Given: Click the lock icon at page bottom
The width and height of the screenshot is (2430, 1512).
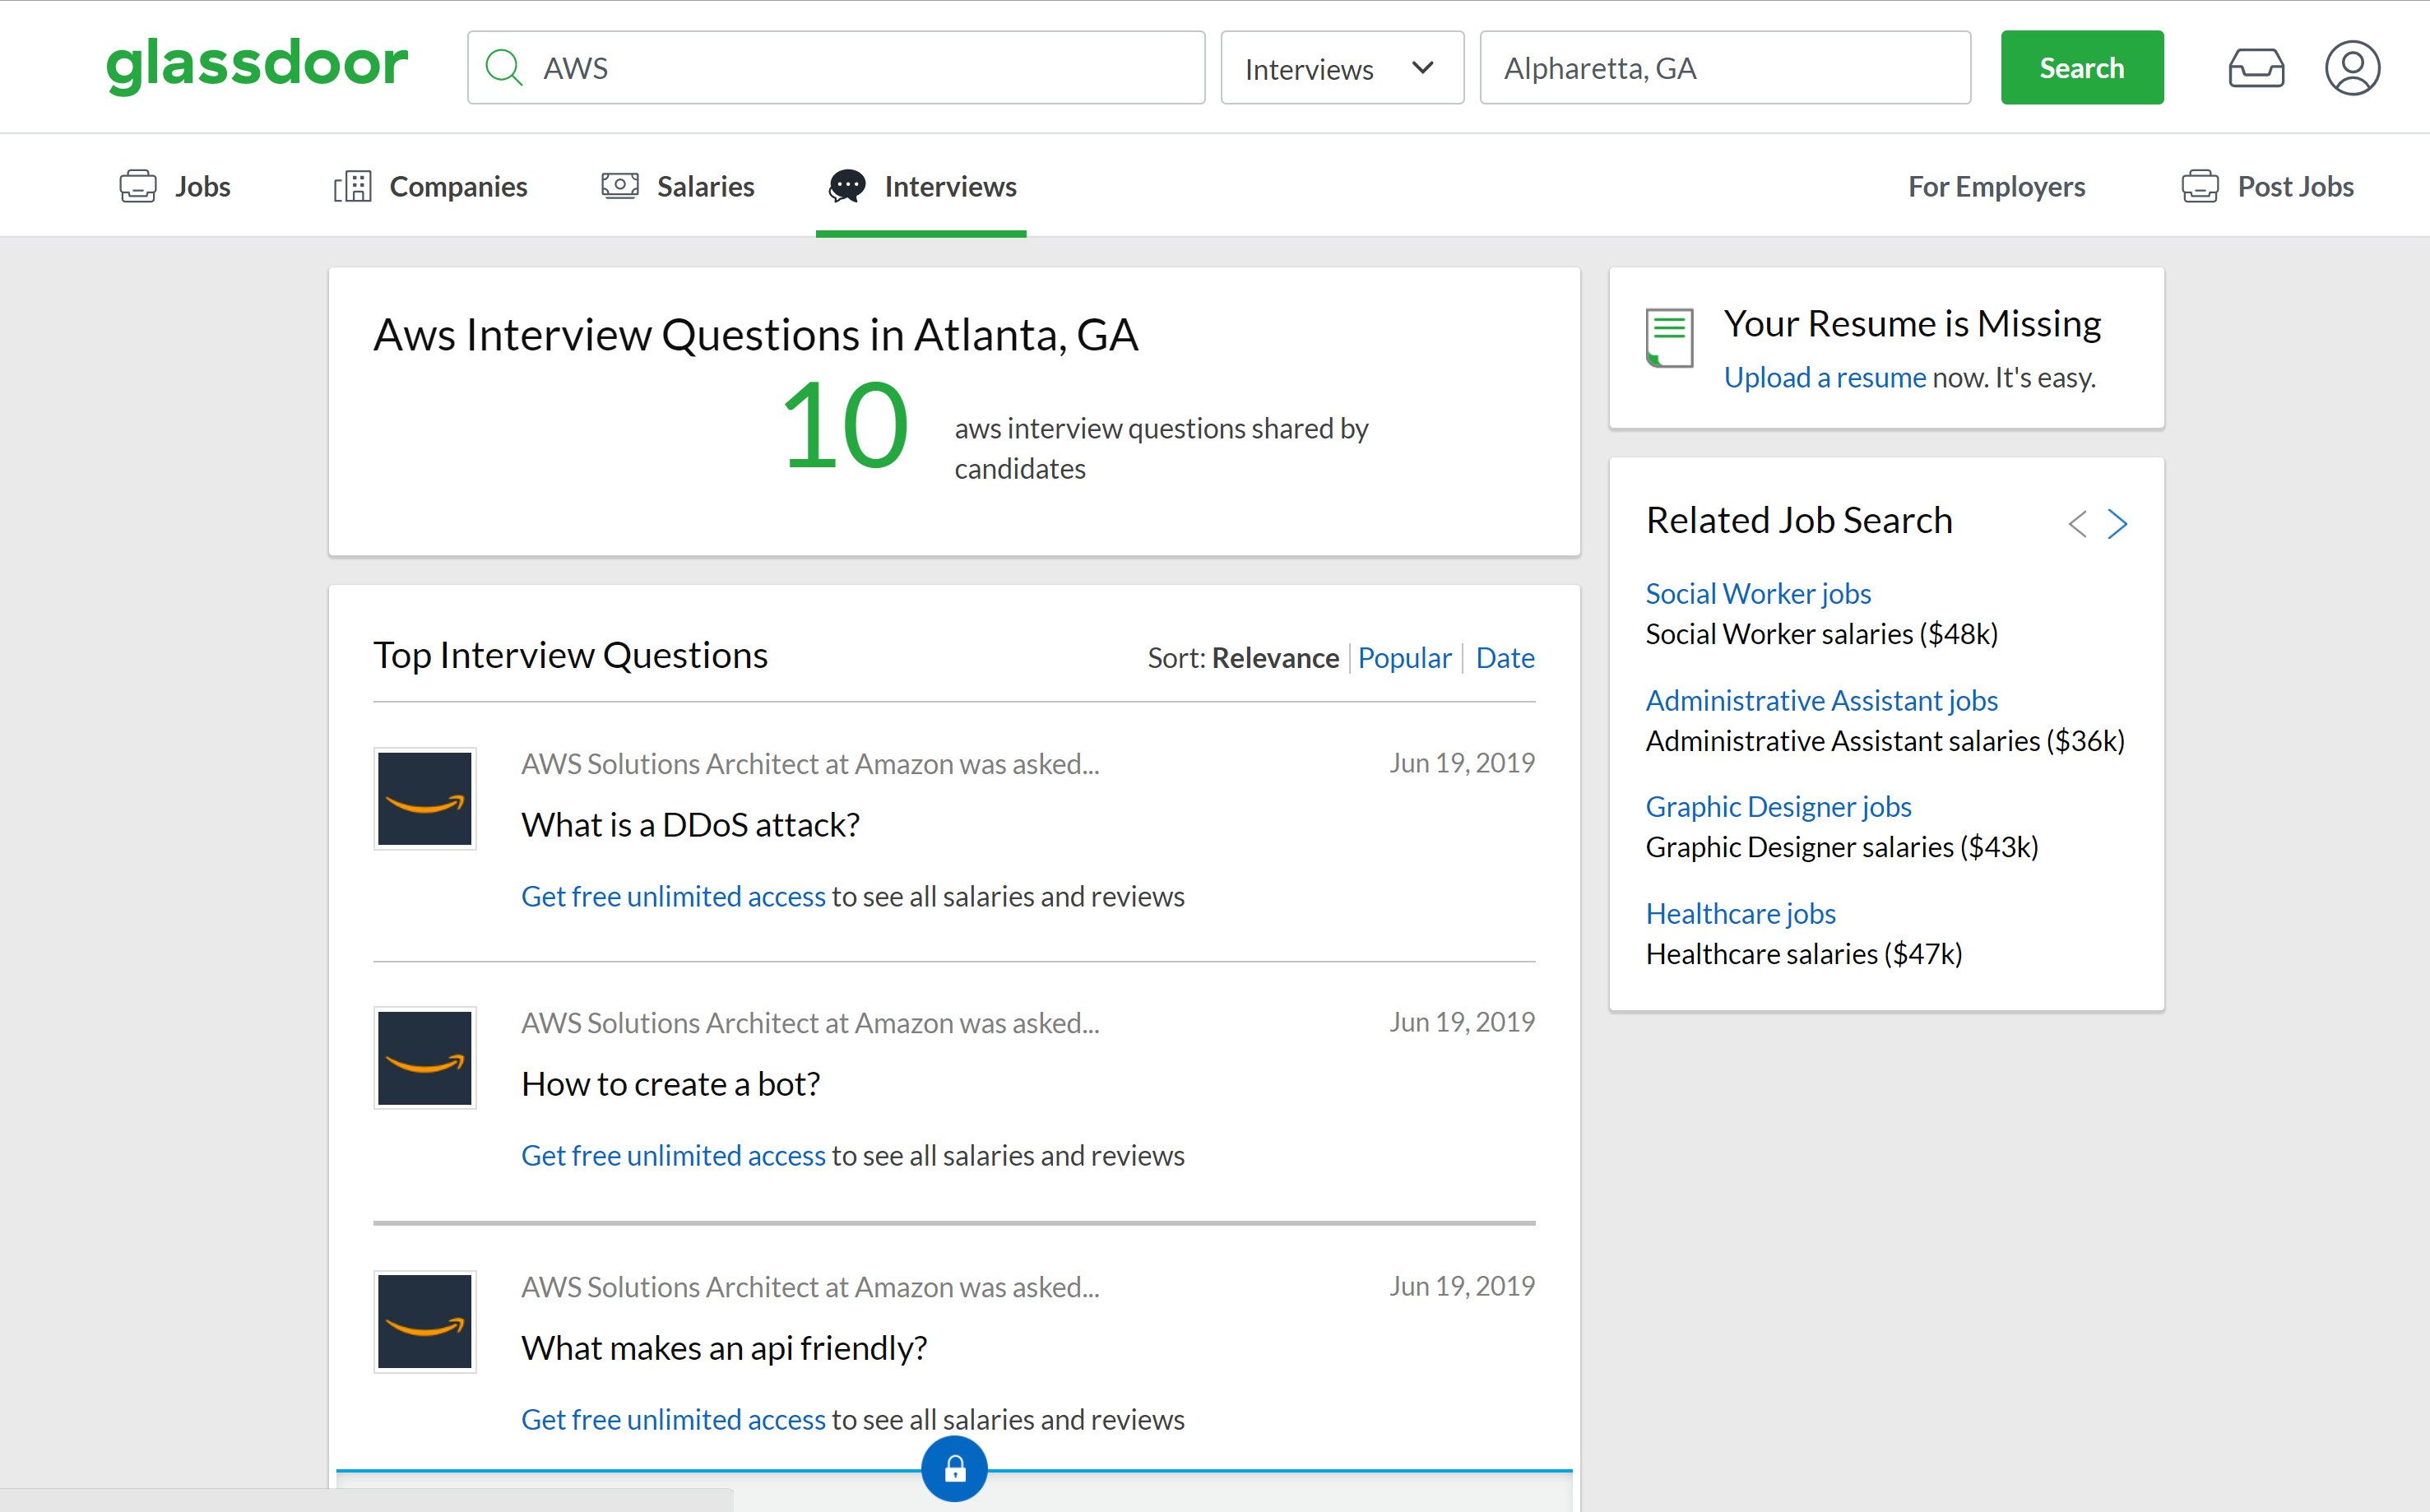Looking at the screenshot, I should (x=953, y=1468).
